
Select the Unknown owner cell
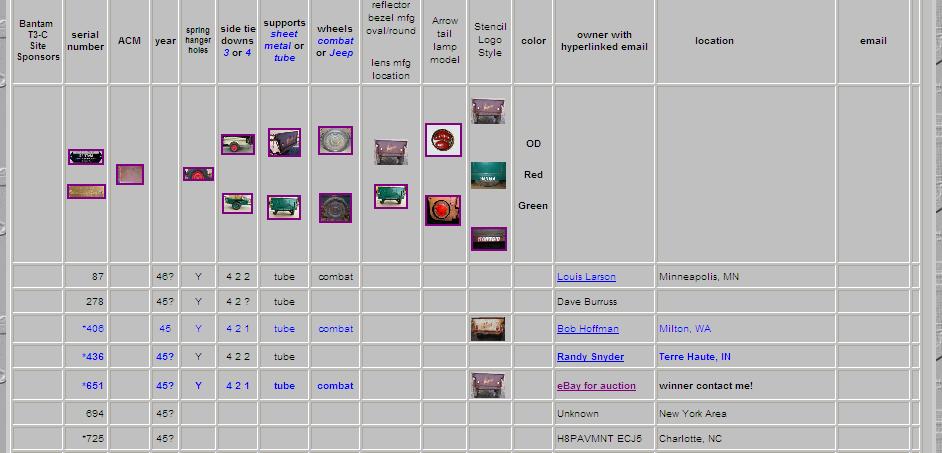coord(604,413)
